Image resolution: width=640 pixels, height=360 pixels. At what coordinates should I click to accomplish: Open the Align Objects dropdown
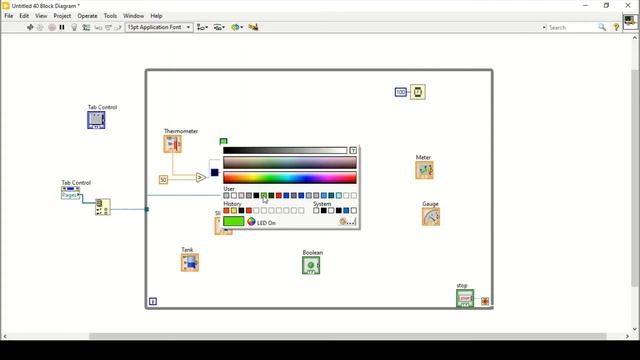click(202, 27)
